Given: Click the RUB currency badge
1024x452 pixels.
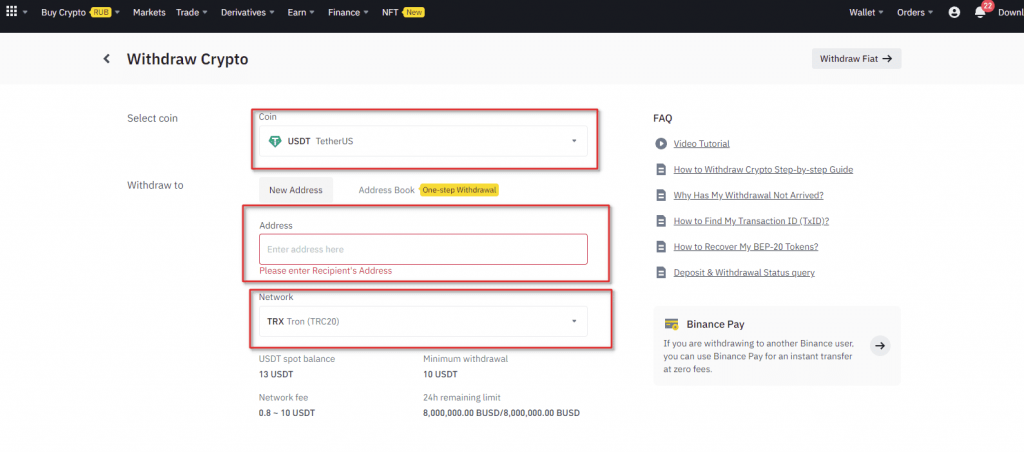Looking at the screenshot, I should tap(101, 12).
